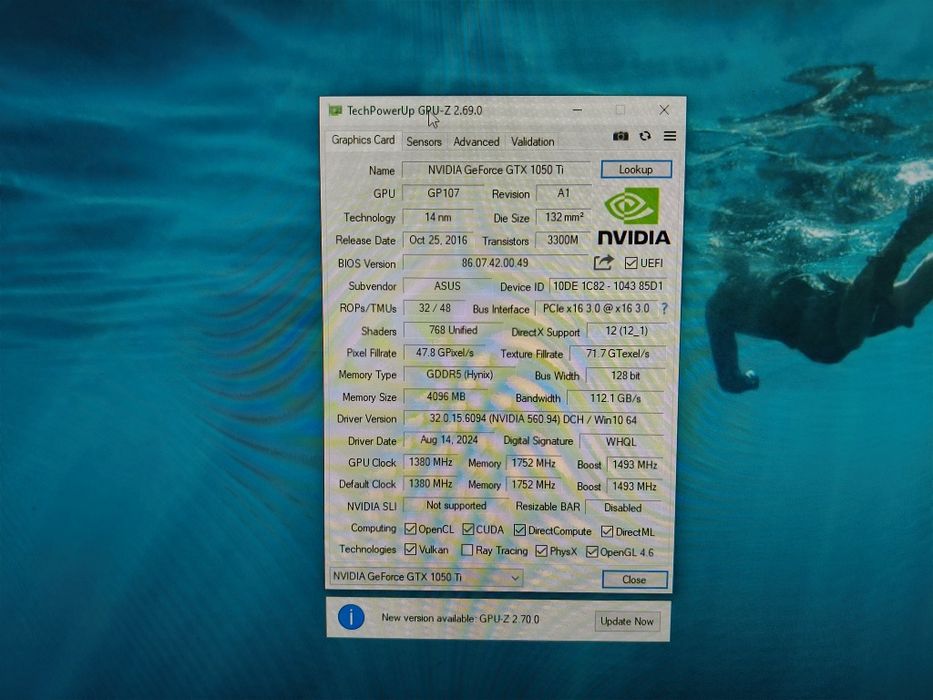Click the BIOS export share icon
The height and width of the screenshot is (700, 933).
click(x=603, y=262)
